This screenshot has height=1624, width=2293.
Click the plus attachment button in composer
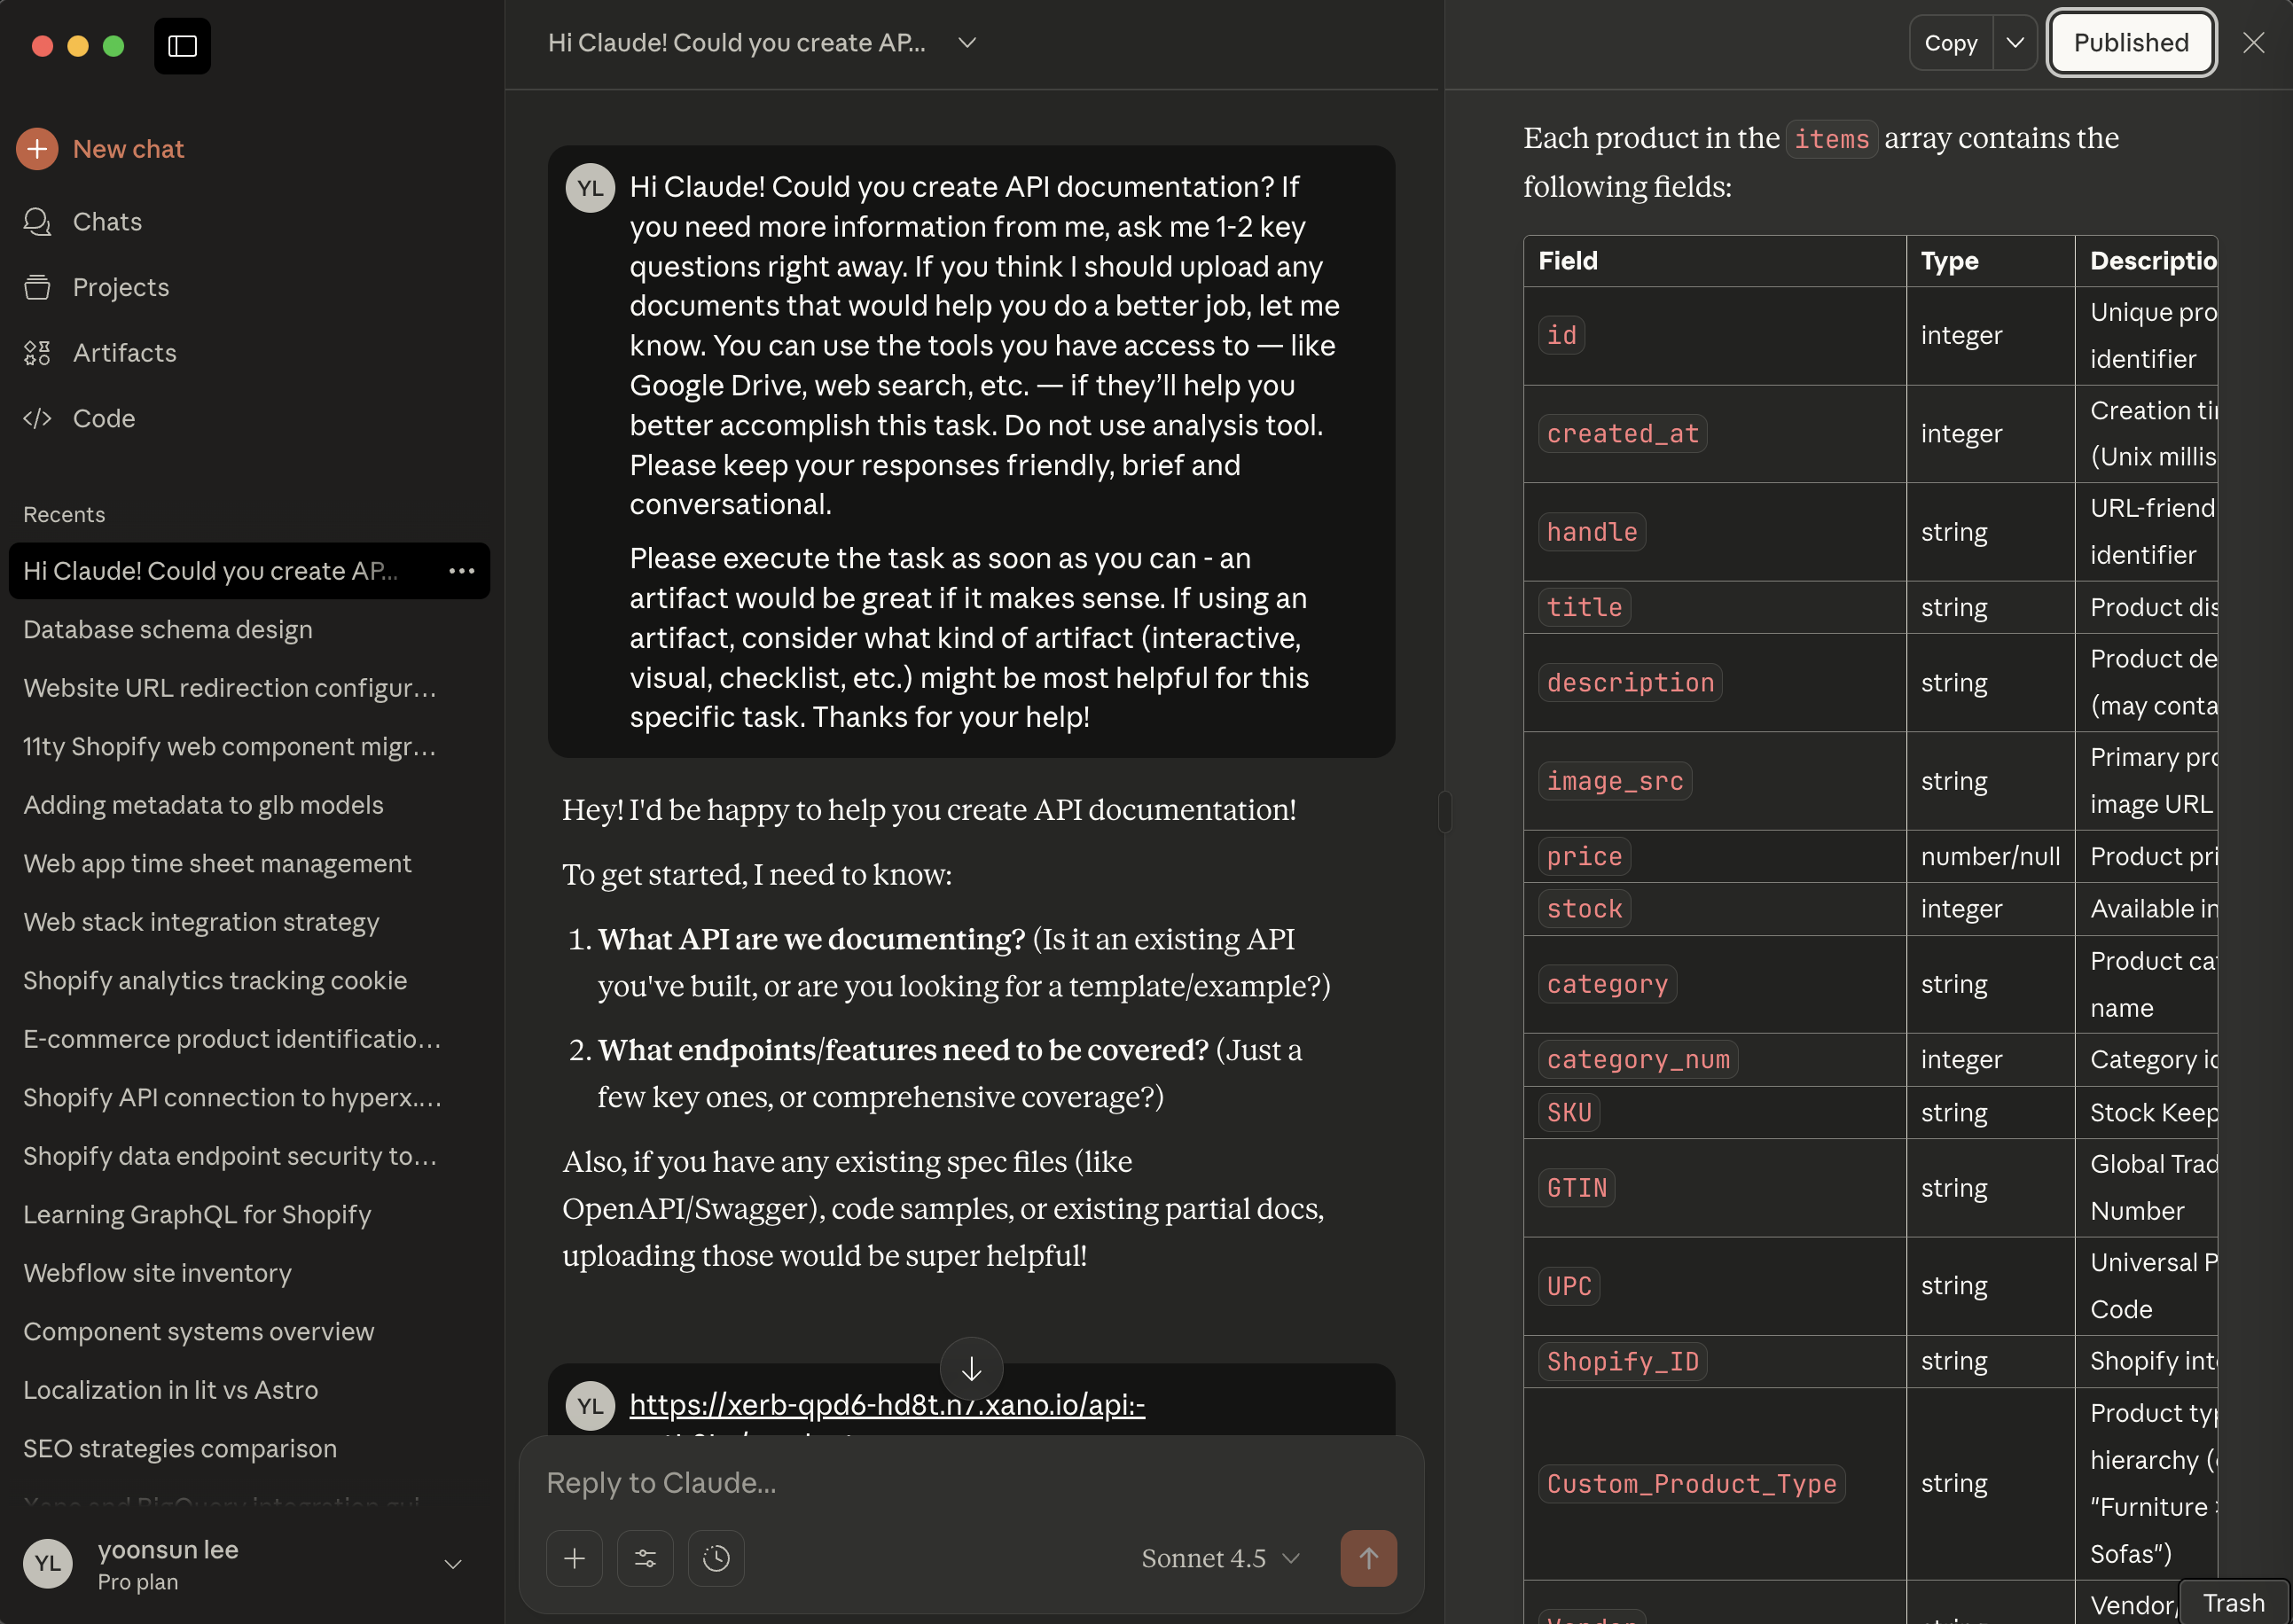point(574,1558)
